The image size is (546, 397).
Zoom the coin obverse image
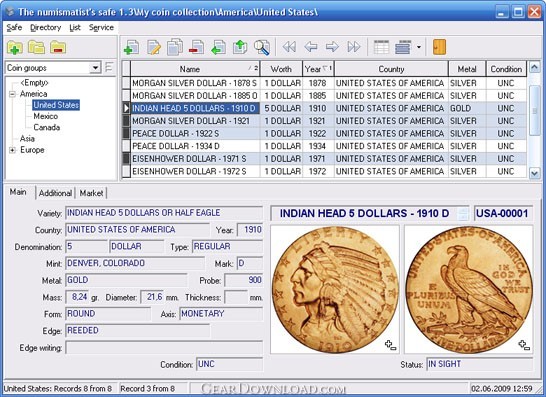tap(390, 345)
